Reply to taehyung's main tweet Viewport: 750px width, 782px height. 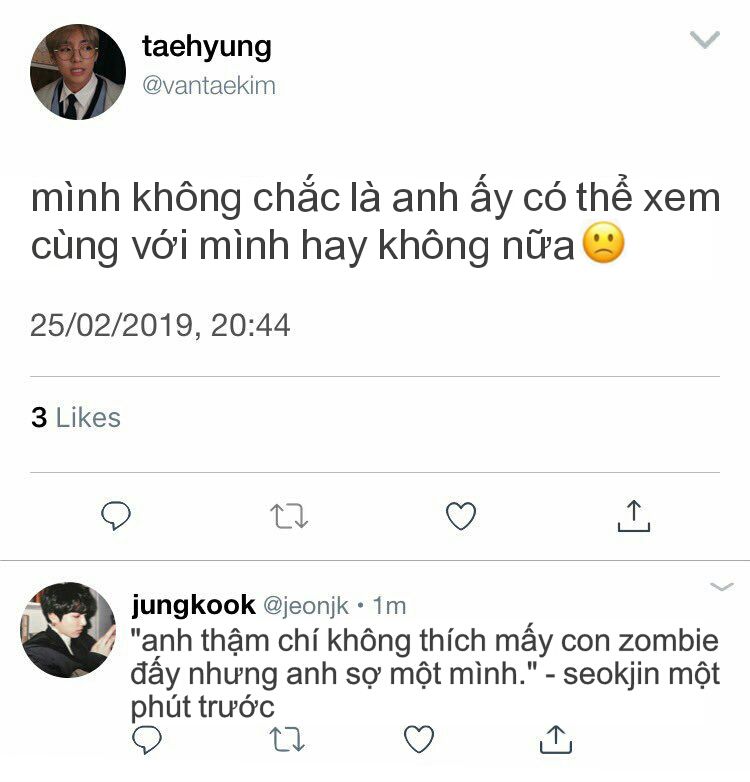(116, 515)
